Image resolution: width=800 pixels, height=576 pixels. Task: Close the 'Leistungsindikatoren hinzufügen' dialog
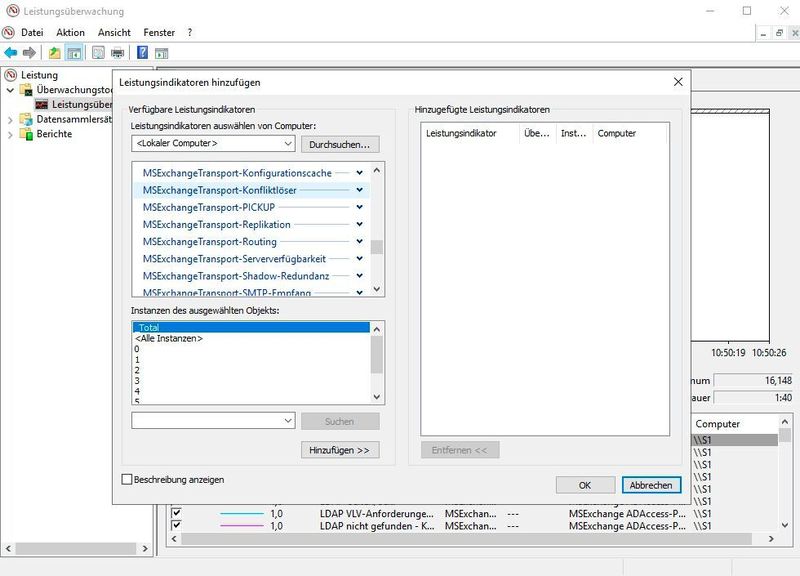(x=678, y=82)
